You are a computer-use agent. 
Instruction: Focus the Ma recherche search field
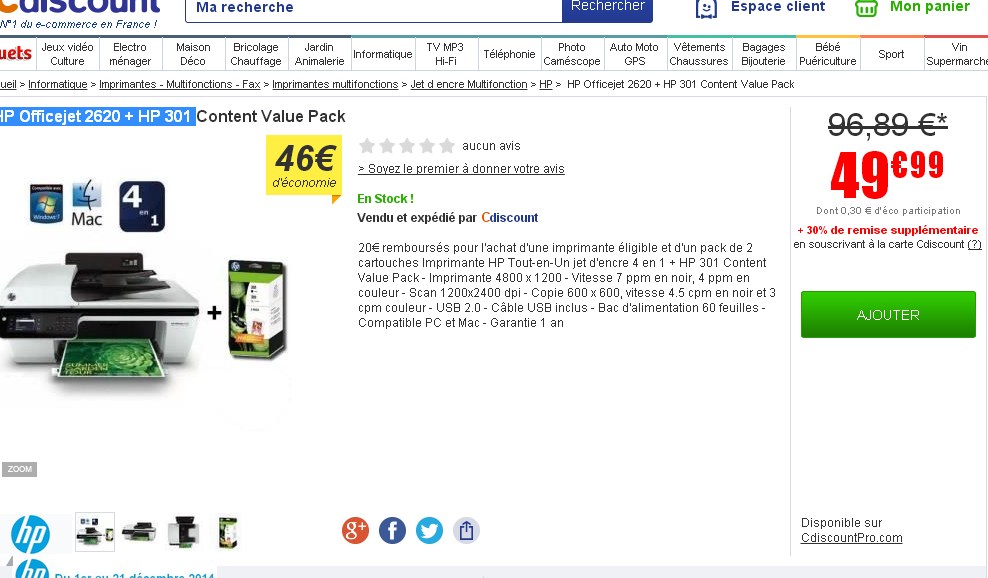coord(374,8)
